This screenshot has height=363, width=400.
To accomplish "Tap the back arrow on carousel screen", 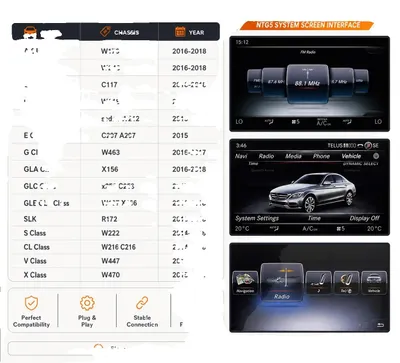I will (380, 325).
